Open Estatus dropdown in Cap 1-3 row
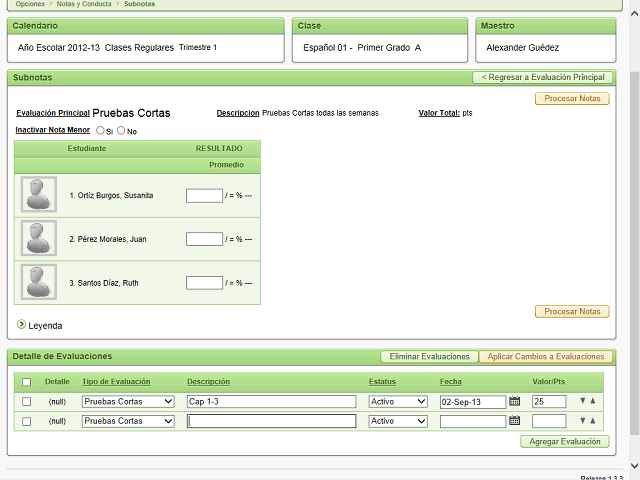This screenshot has width=640, height=480. click(398, 401)
